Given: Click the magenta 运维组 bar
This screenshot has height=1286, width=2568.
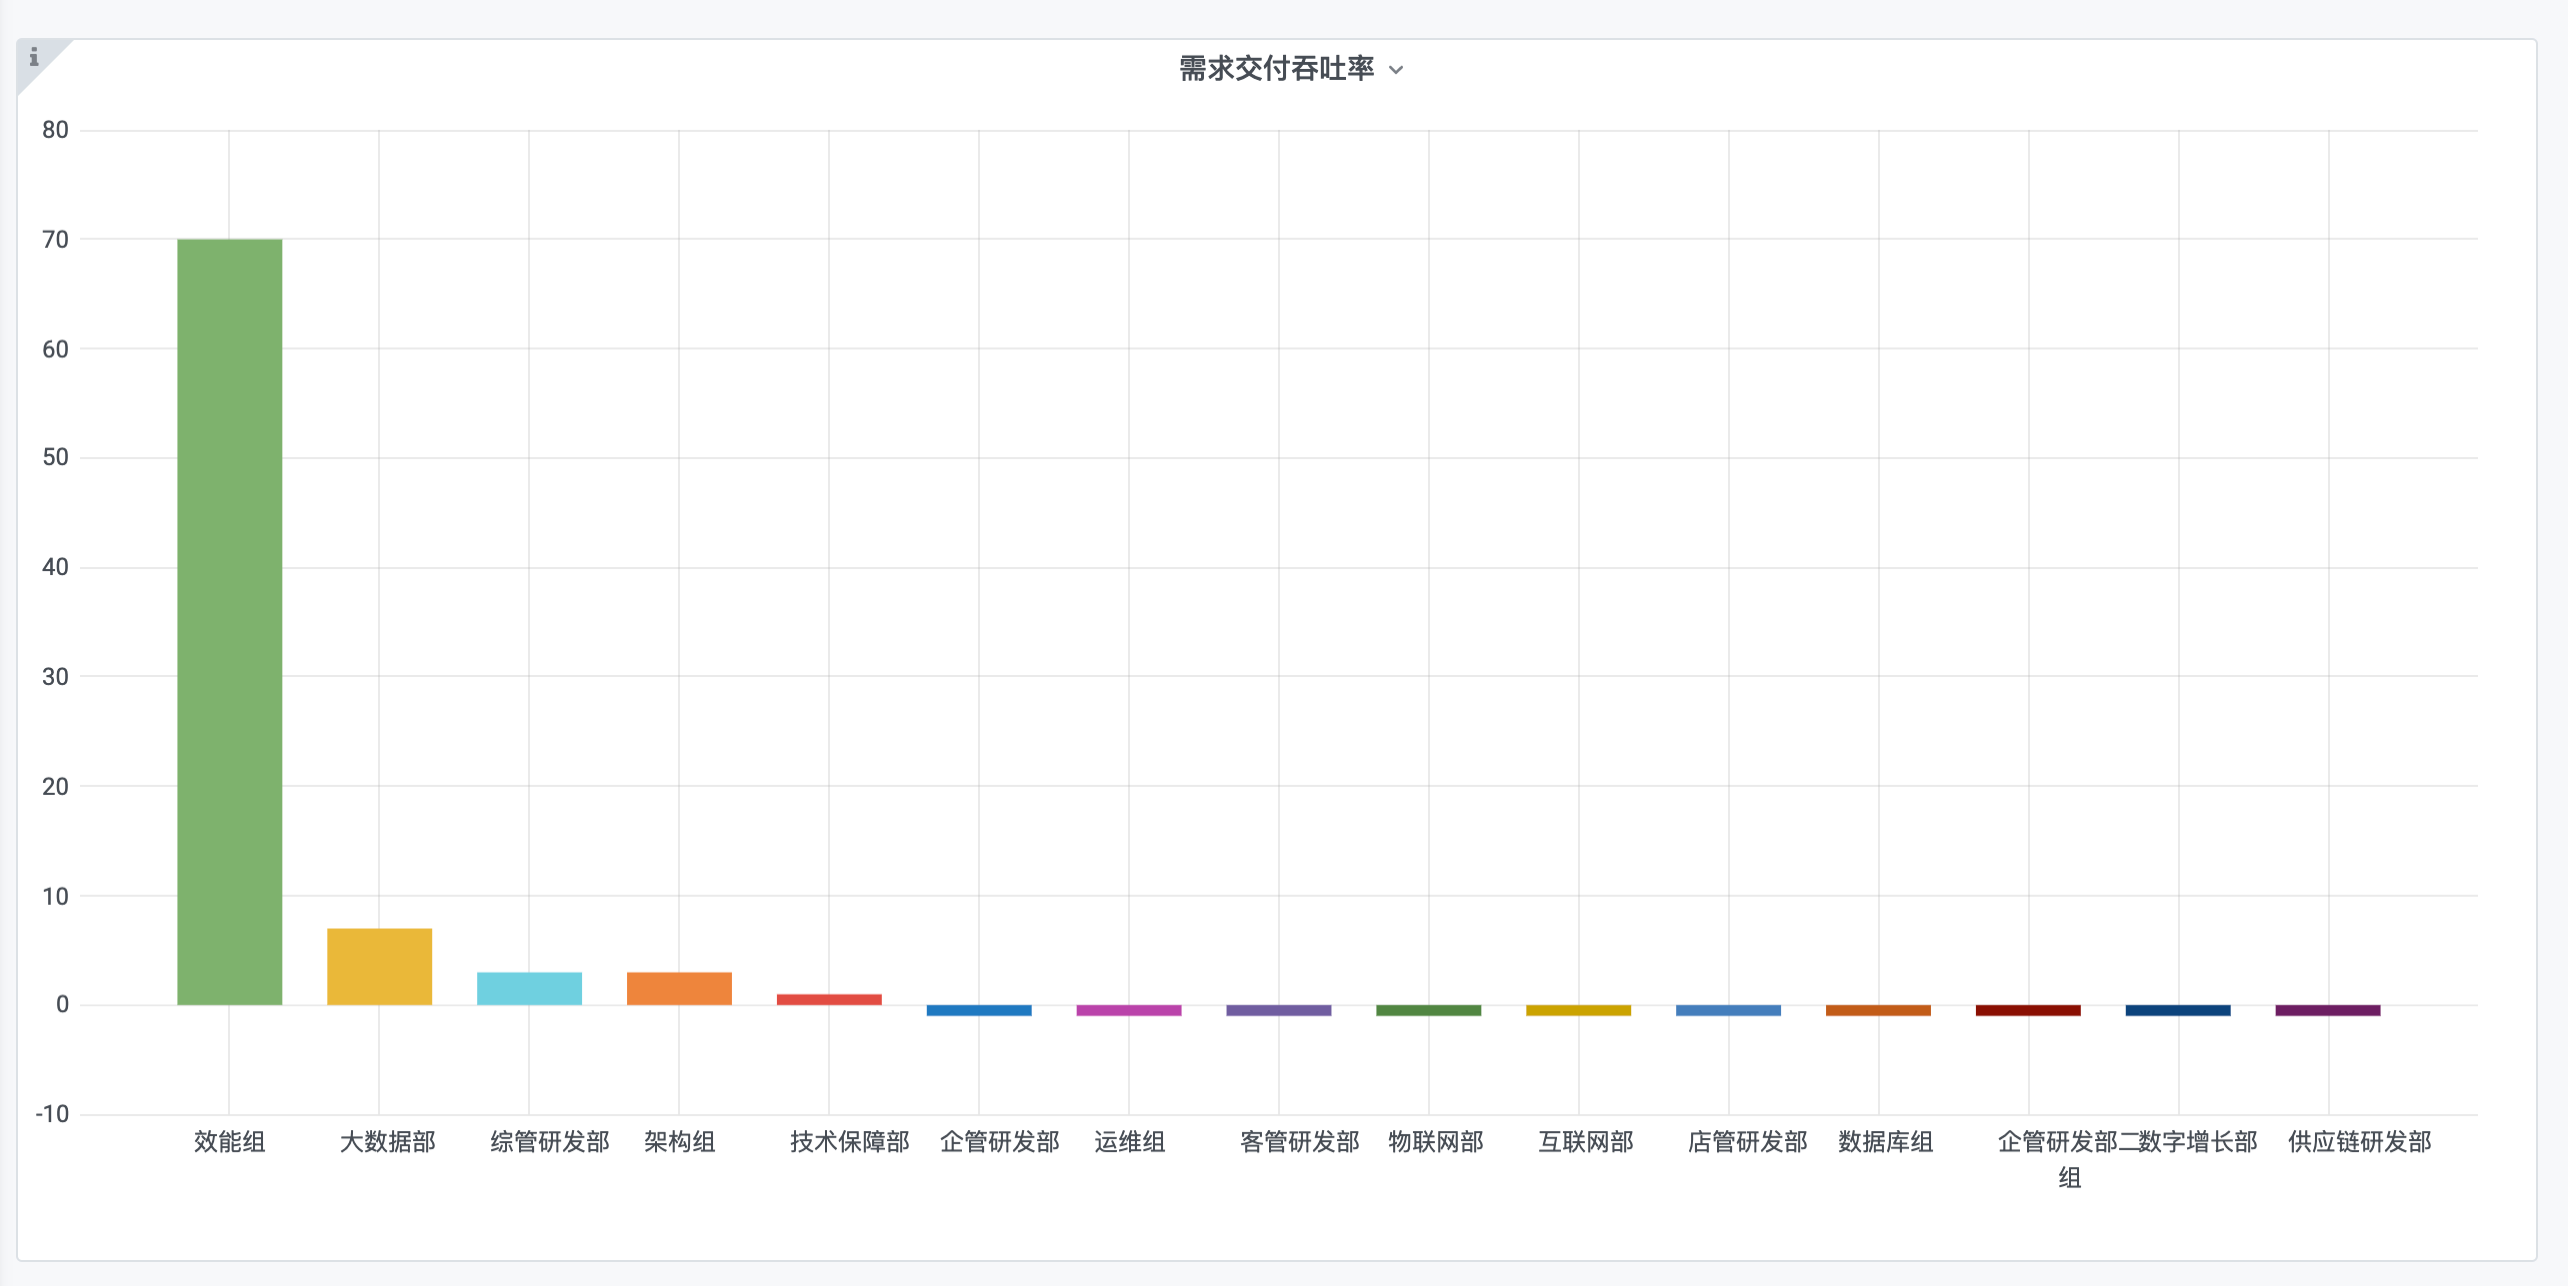Looking at the screenshot, I should click(1129, 1010).
